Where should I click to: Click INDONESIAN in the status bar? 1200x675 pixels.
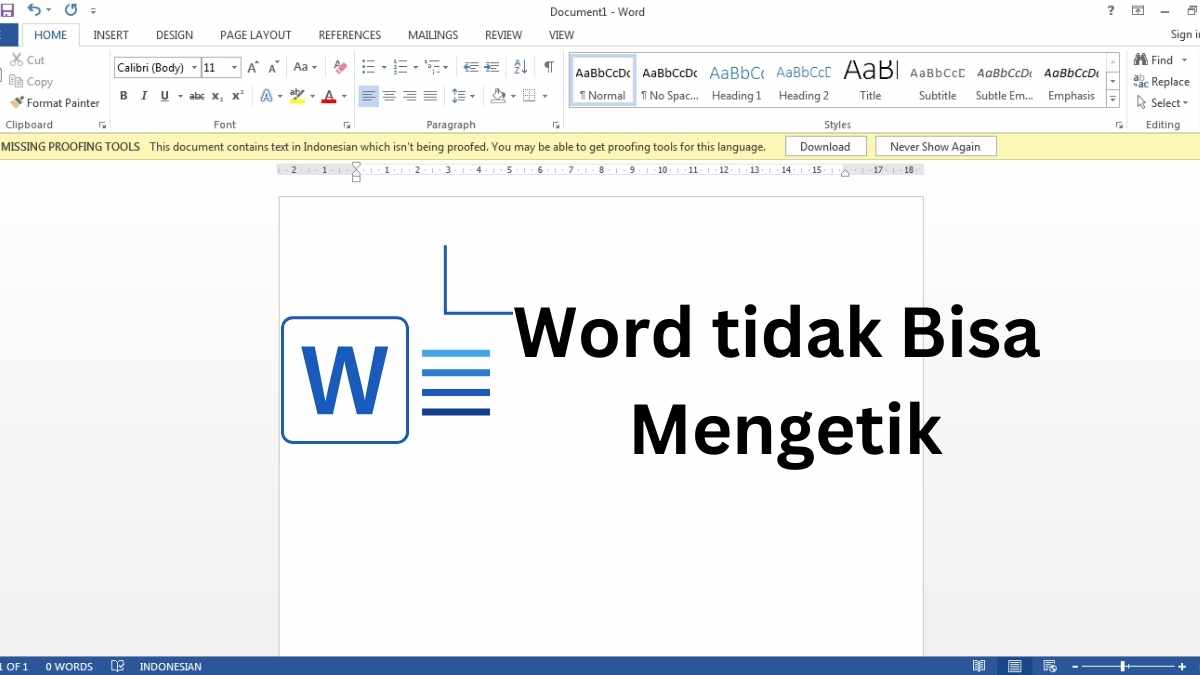pos(170,666)
